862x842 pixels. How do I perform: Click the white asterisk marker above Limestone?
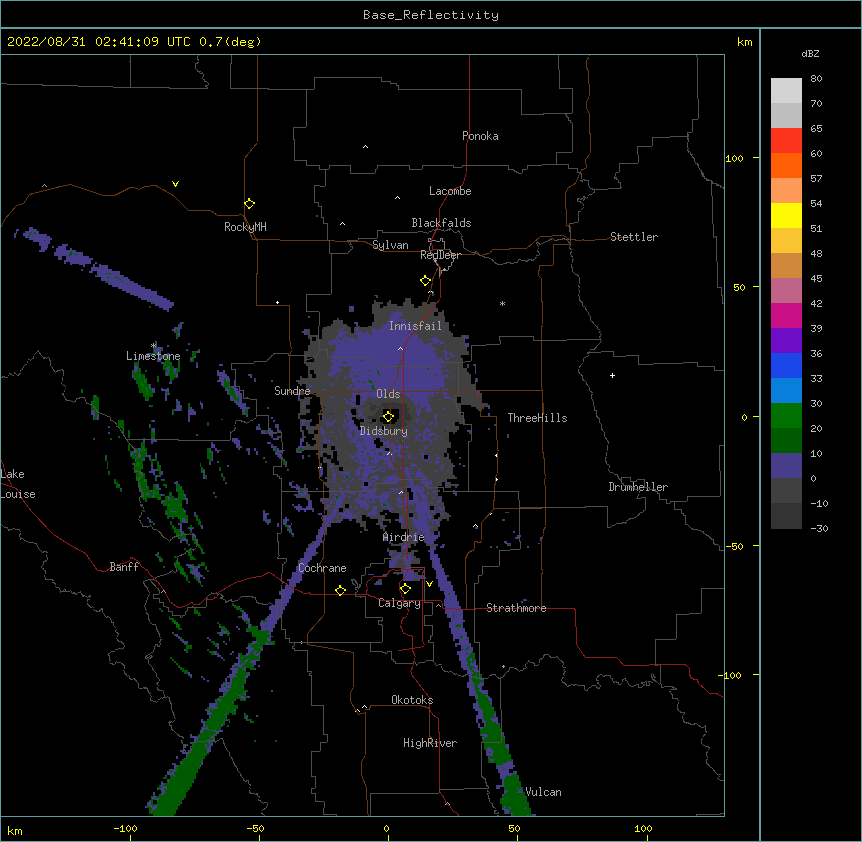tap(154, 345)
